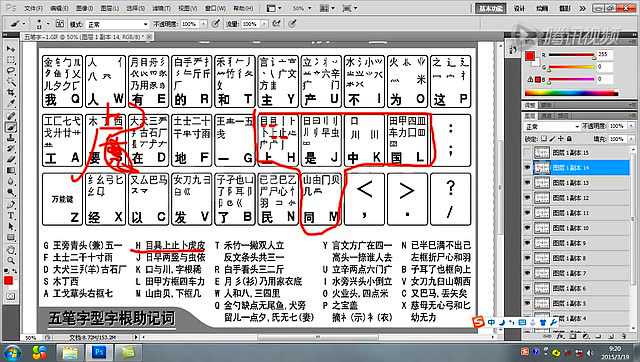Hide layer 图层 1 副本 14
Image resolution: width=640 pixels, height=362 pixels.
[527, 168]
